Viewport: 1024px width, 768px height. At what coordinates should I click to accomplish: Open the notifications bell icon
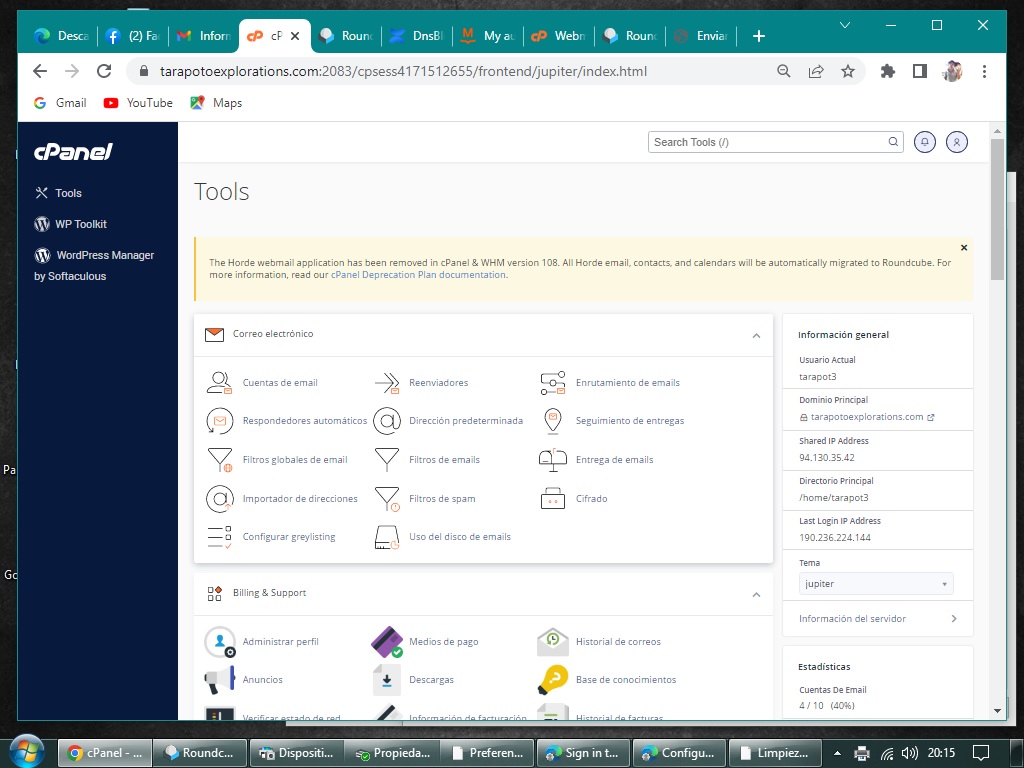coord(925,142)
